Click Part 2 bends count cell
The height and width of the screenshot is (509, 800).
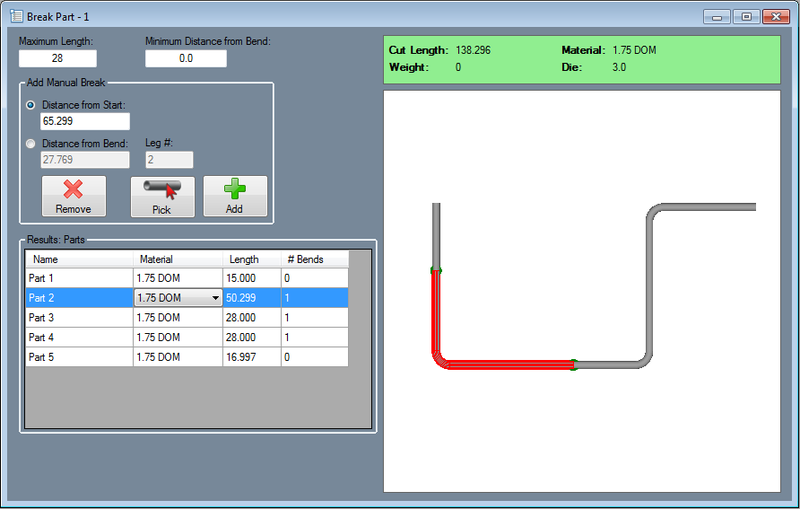tap(315, 298)
